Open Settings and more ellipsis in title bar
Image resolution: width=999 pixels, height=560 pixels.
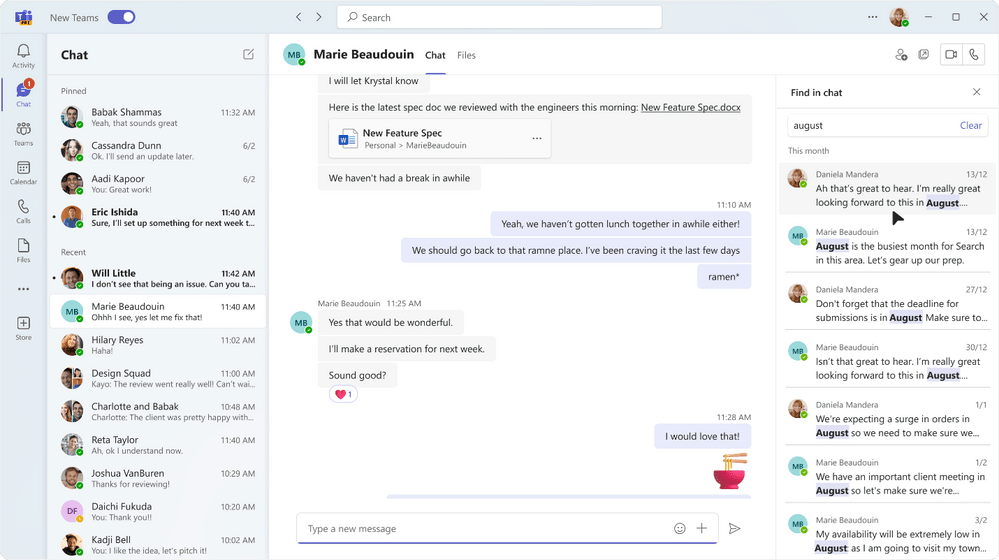tap(872, 17)
